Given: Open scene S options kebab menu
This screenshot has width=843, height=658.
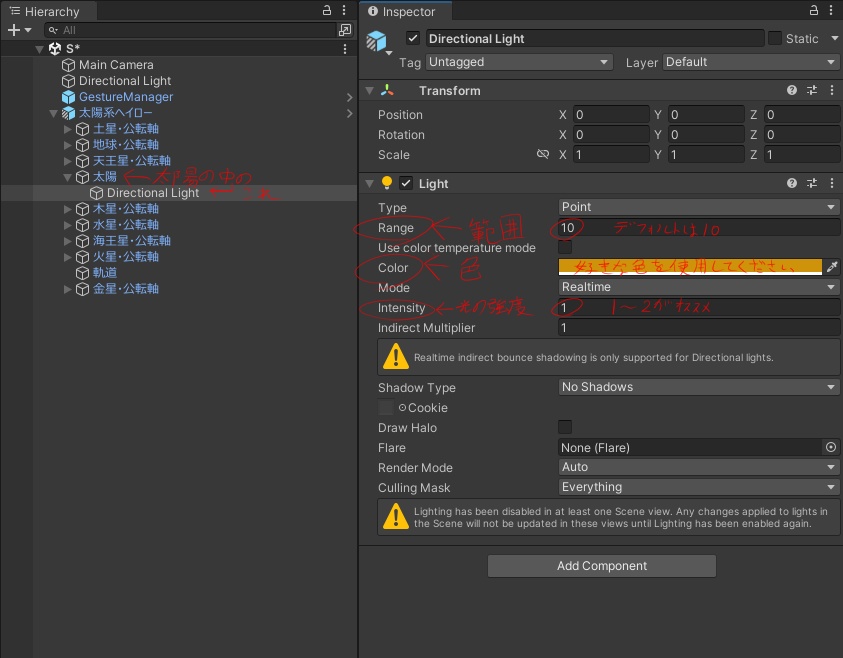Looking at the screenshot, I should [x=345, y=49].
